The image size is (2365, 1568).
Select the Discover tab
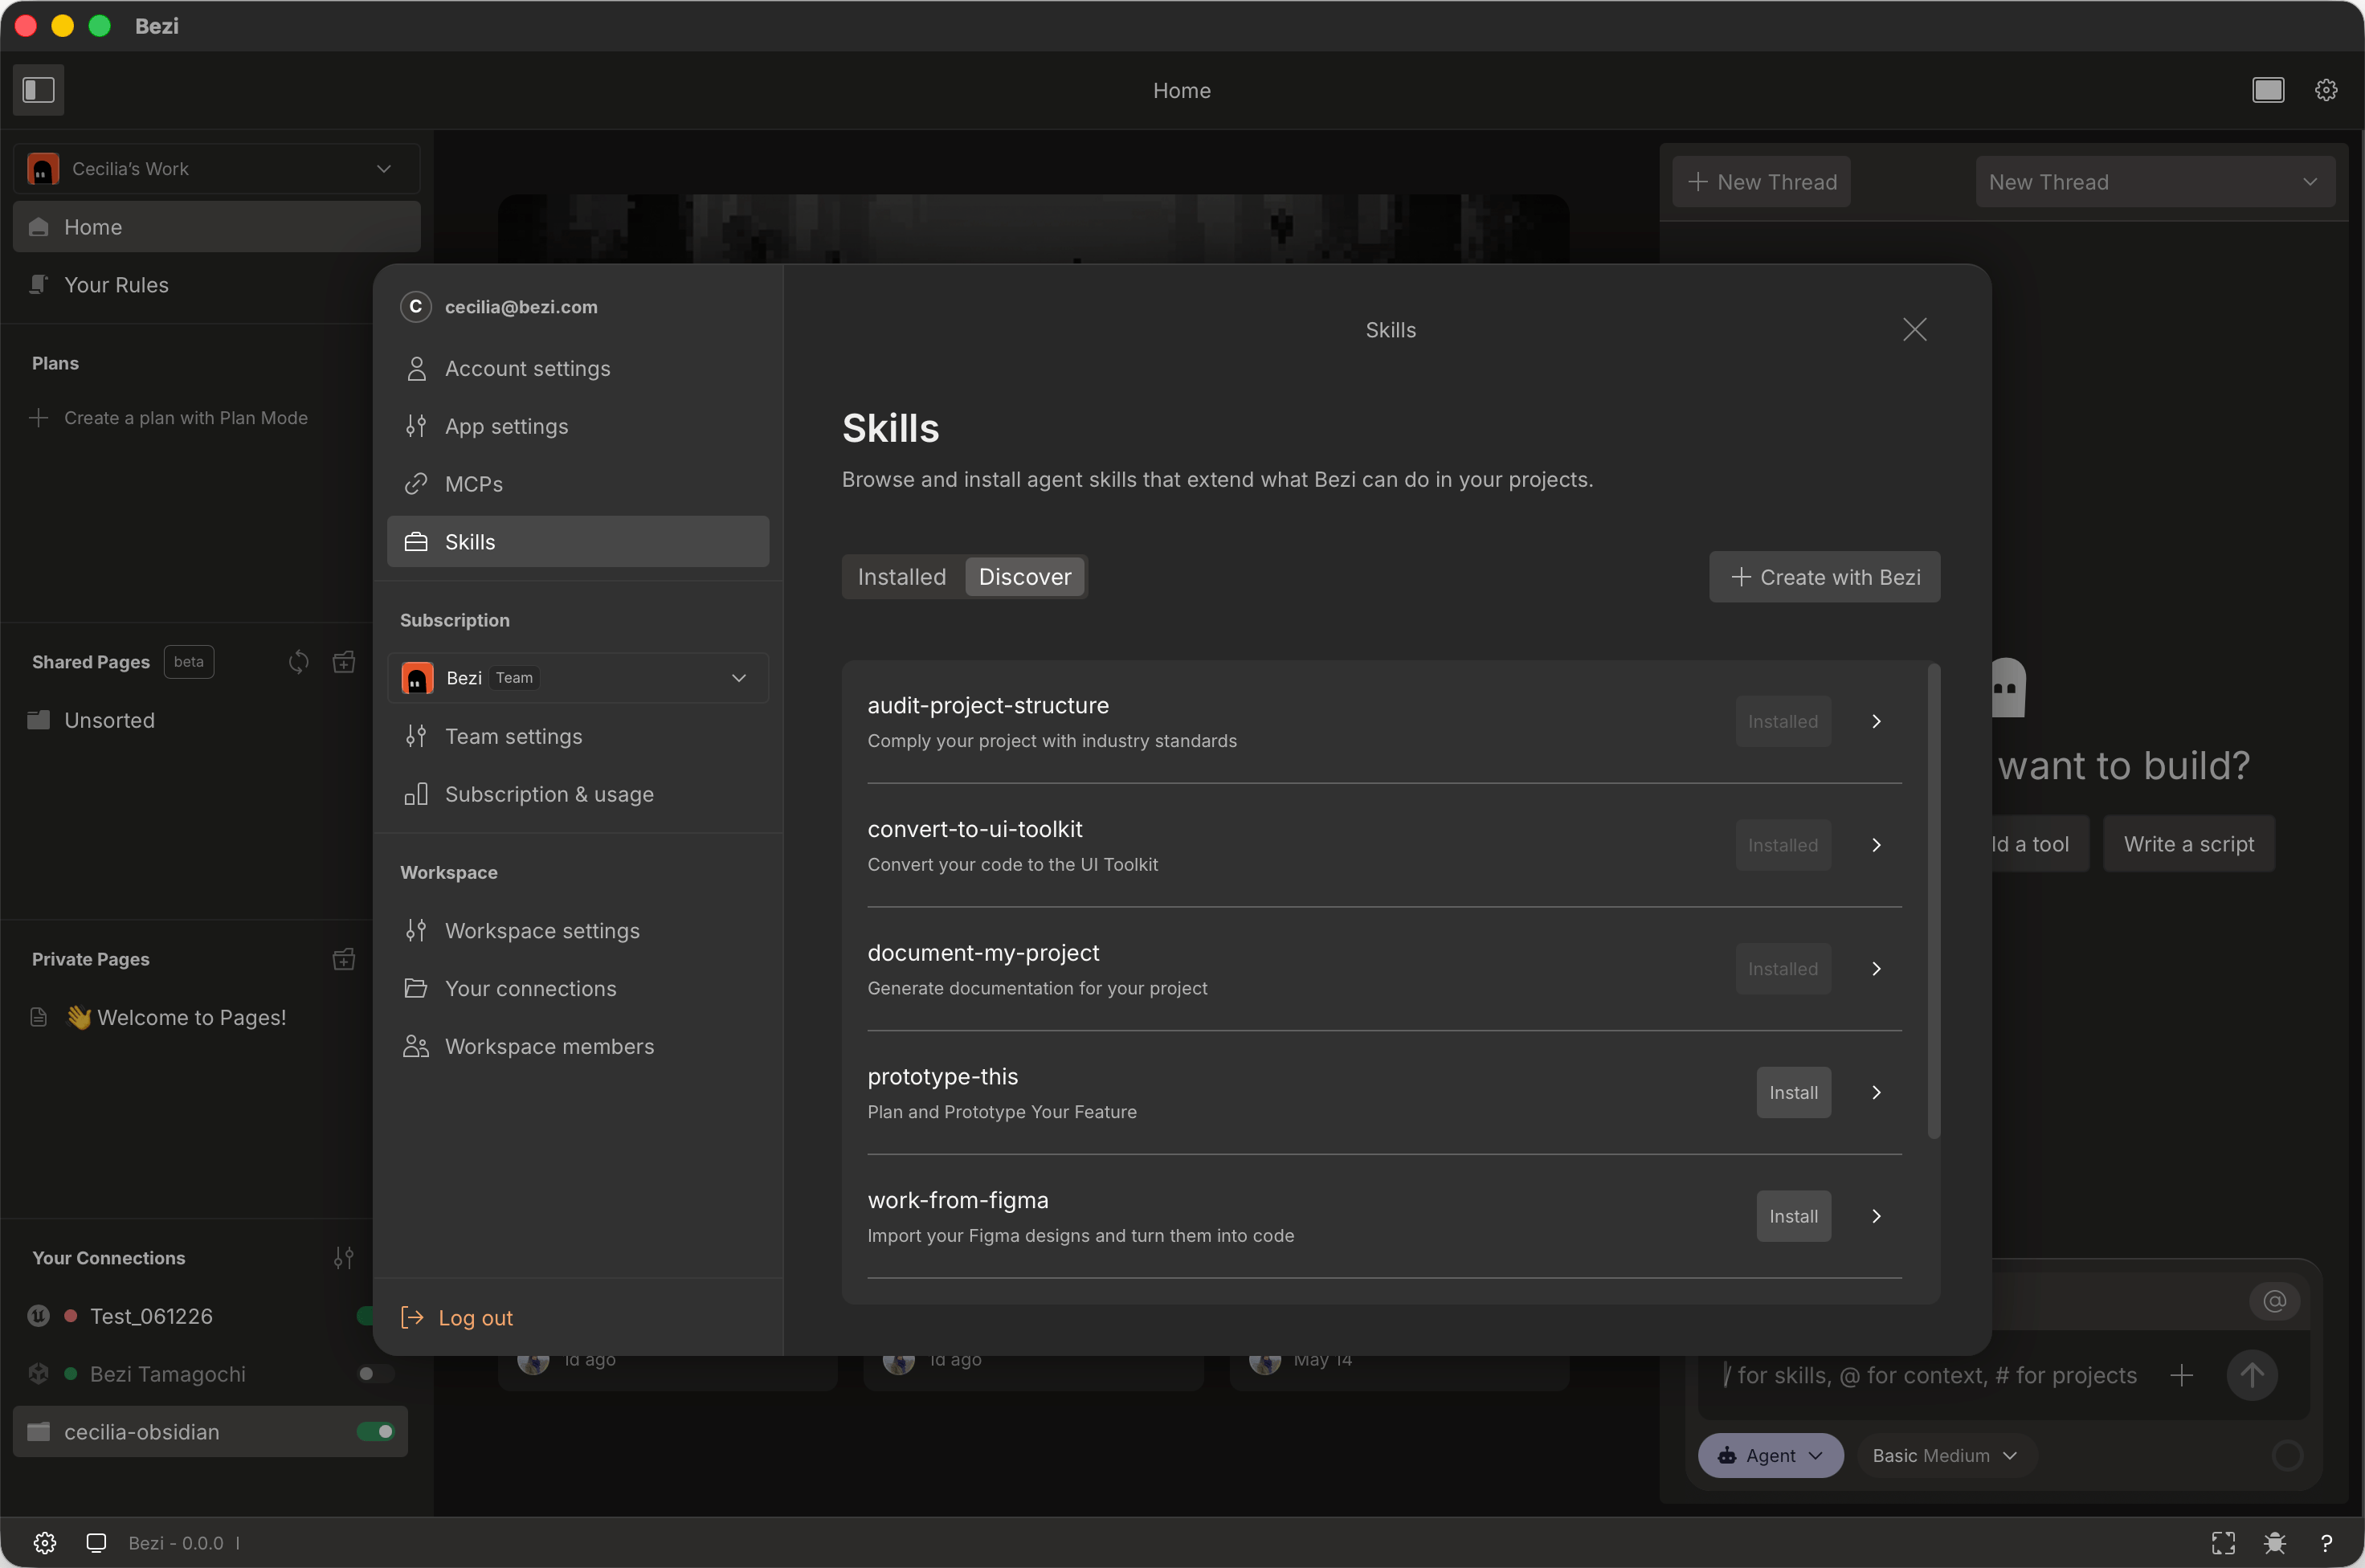coord(1024,576)
